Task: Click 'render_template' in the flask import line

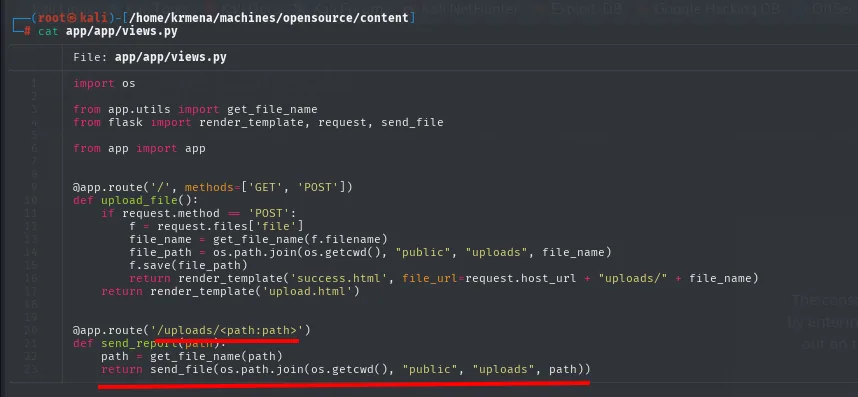Action: [x=251, y=122]
